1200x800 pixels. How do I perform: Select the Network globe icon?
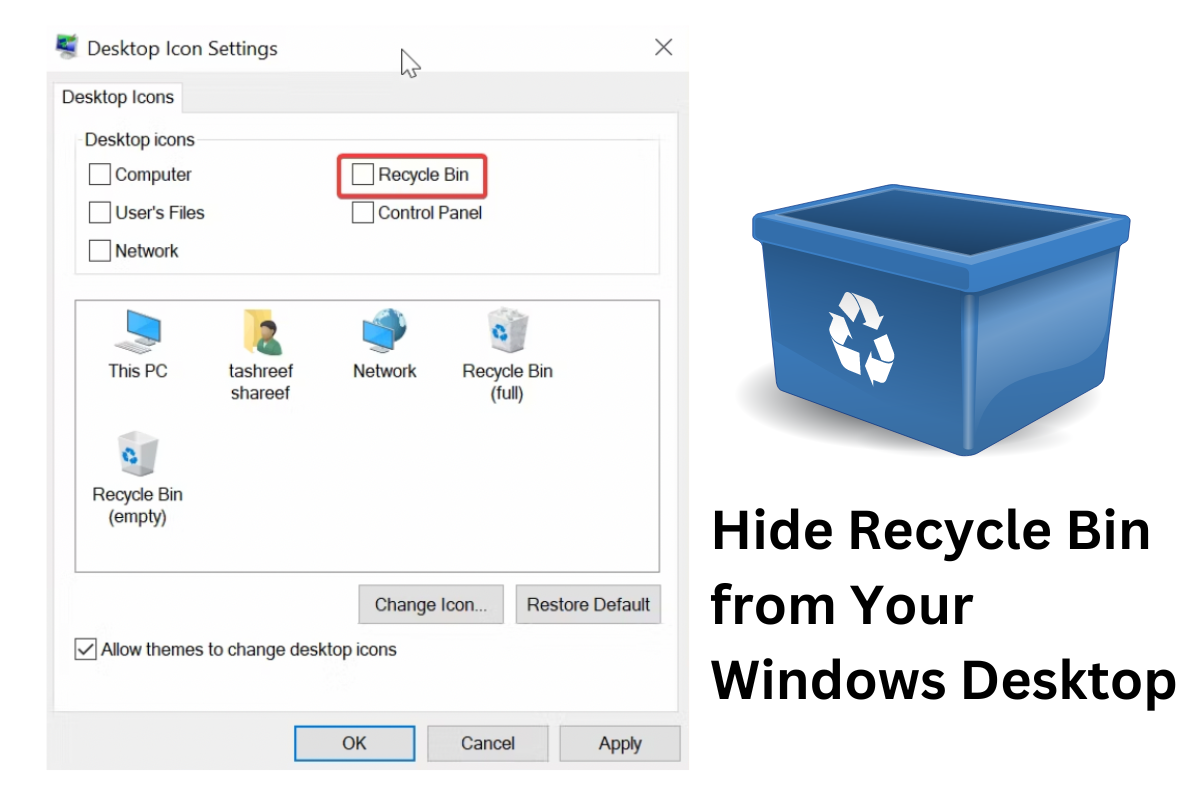(384, 332)
